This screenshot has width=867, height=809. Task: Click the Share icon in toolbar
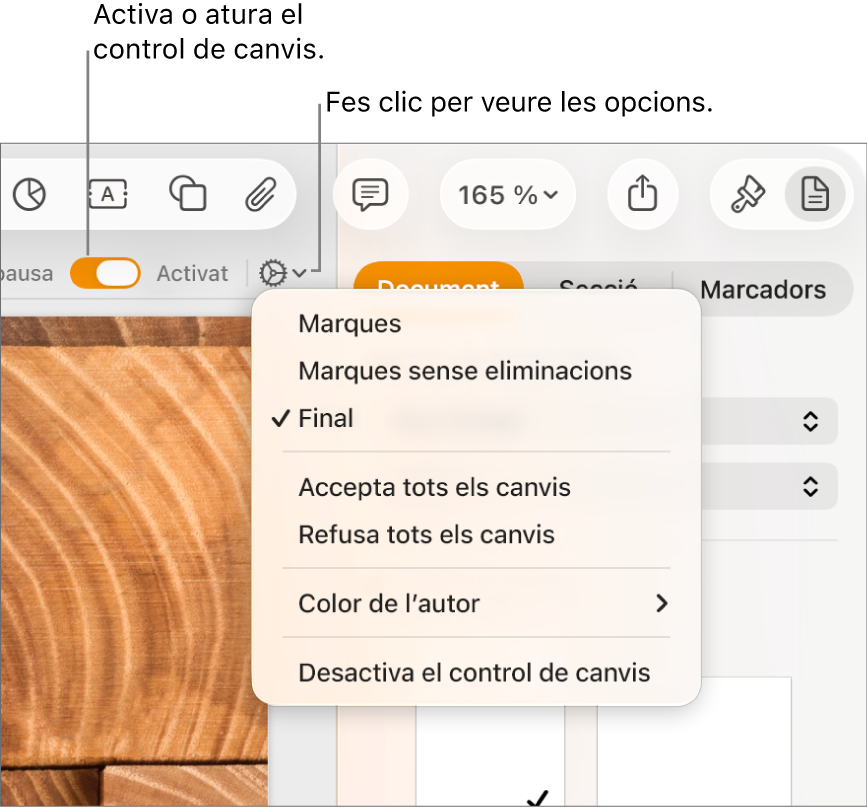(643, 194)
